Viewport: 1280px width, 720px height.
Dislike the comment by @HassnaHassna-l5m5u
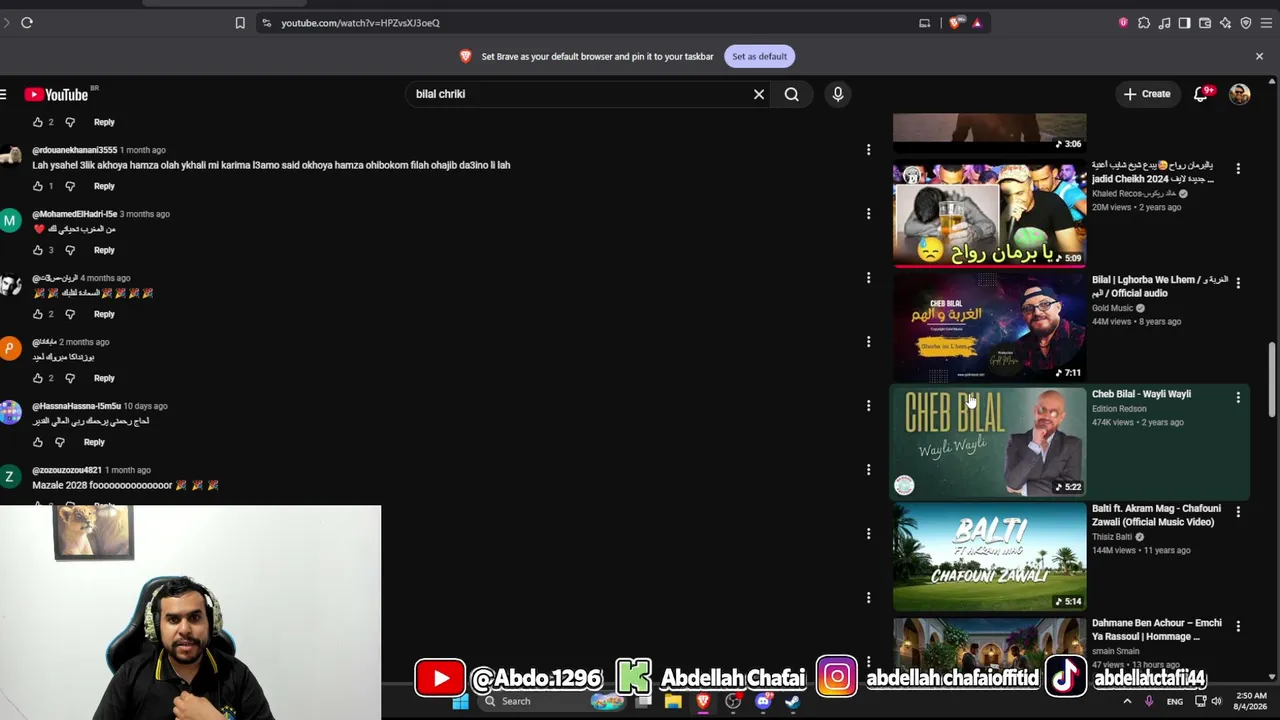coord(60,442)
